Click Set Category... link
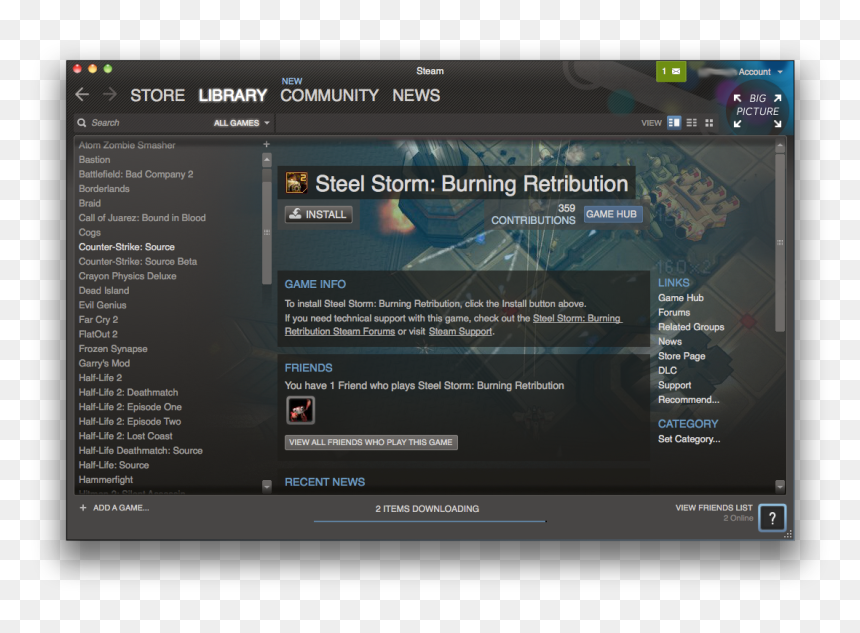The height and width of the screenshot is (633, 860). (689, 439)
